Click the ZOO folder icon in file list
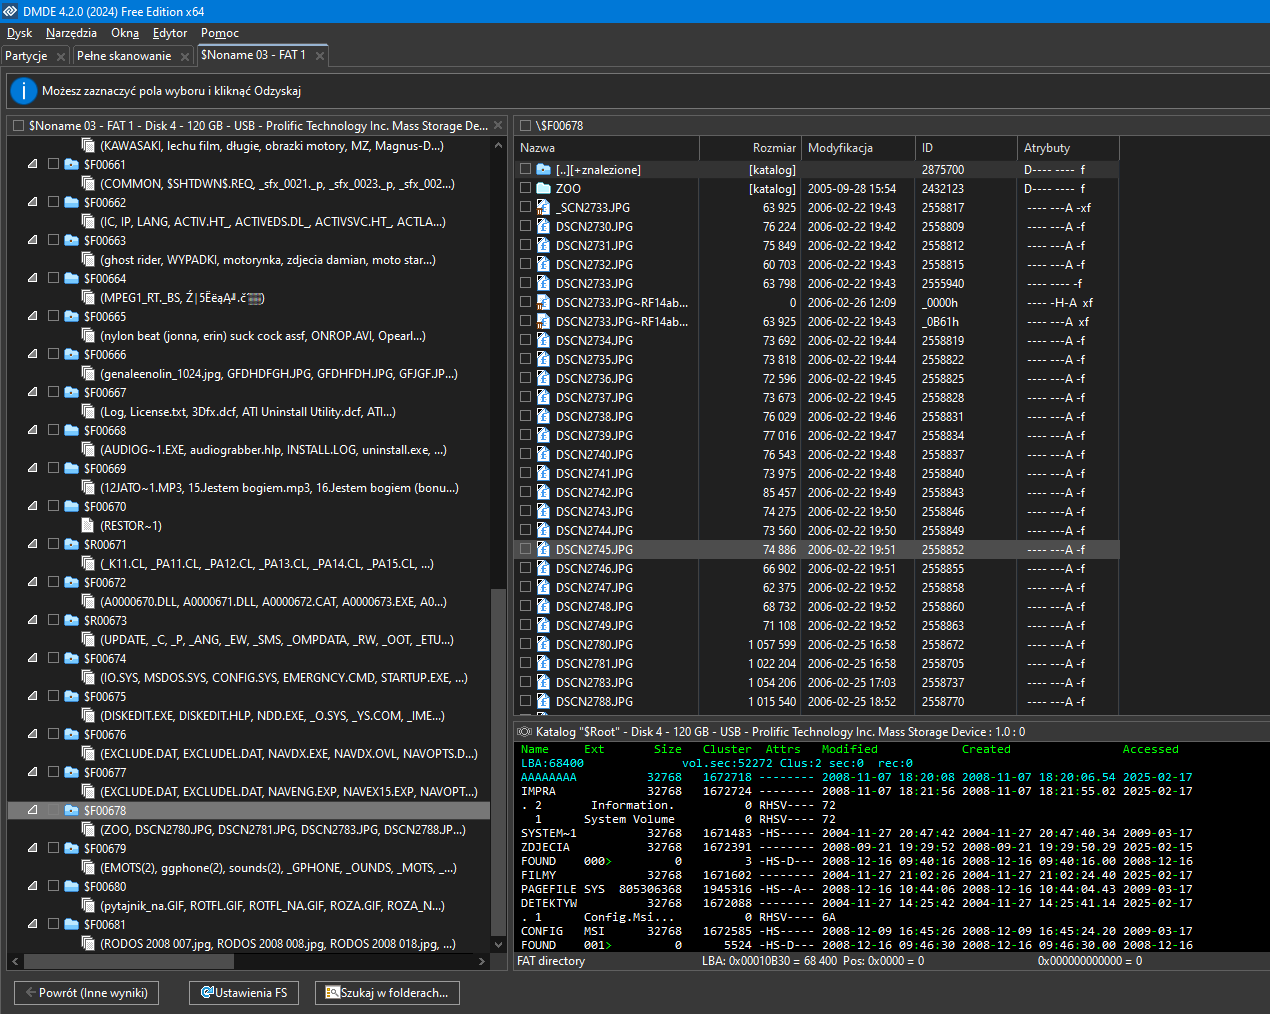The image size is (1270, 1014). (x=543, y=188)
